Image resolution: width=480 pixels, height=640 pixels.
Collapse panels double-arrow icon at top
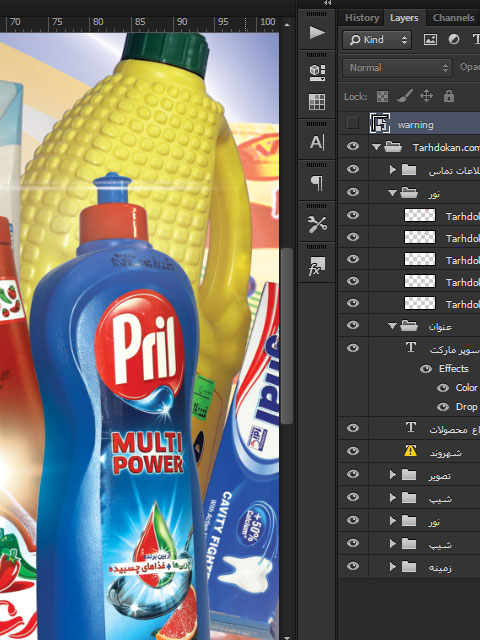pyautogui.click(x=327, y=3)
